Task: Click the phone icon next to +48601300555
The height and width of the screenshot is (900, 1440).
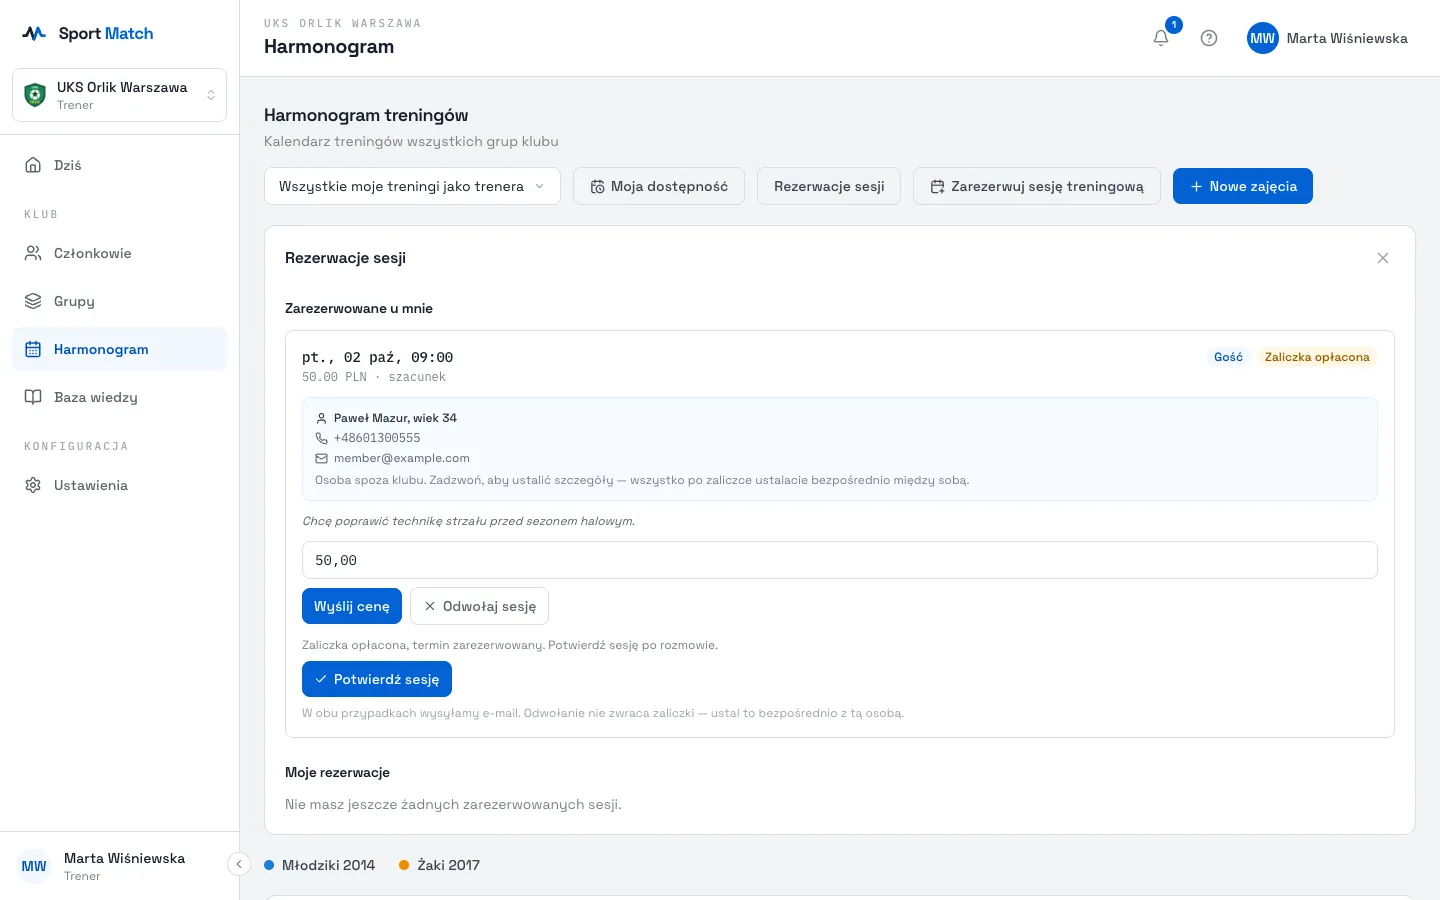Action: pos(321,438)
